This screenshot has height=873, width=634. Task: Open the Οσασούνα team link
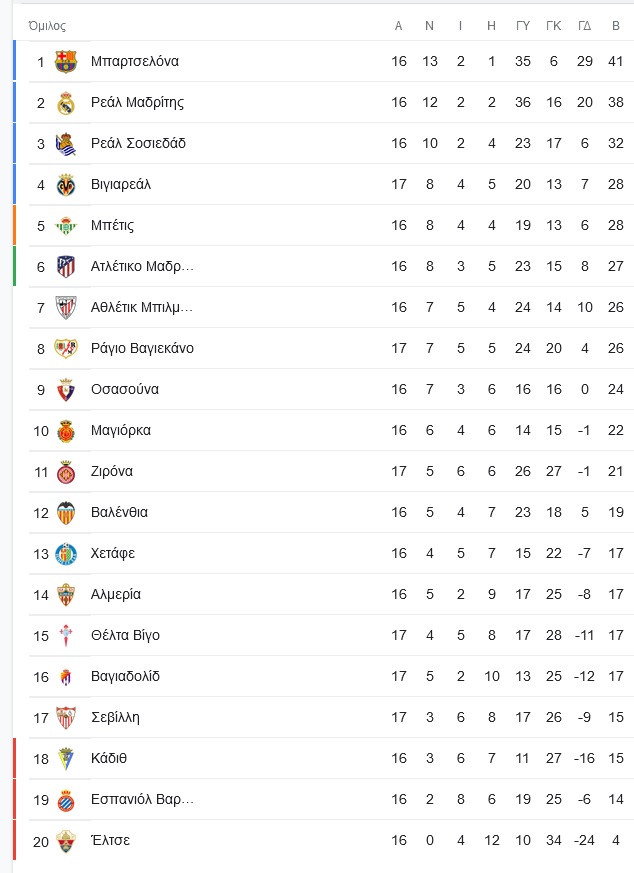point(125,389)
